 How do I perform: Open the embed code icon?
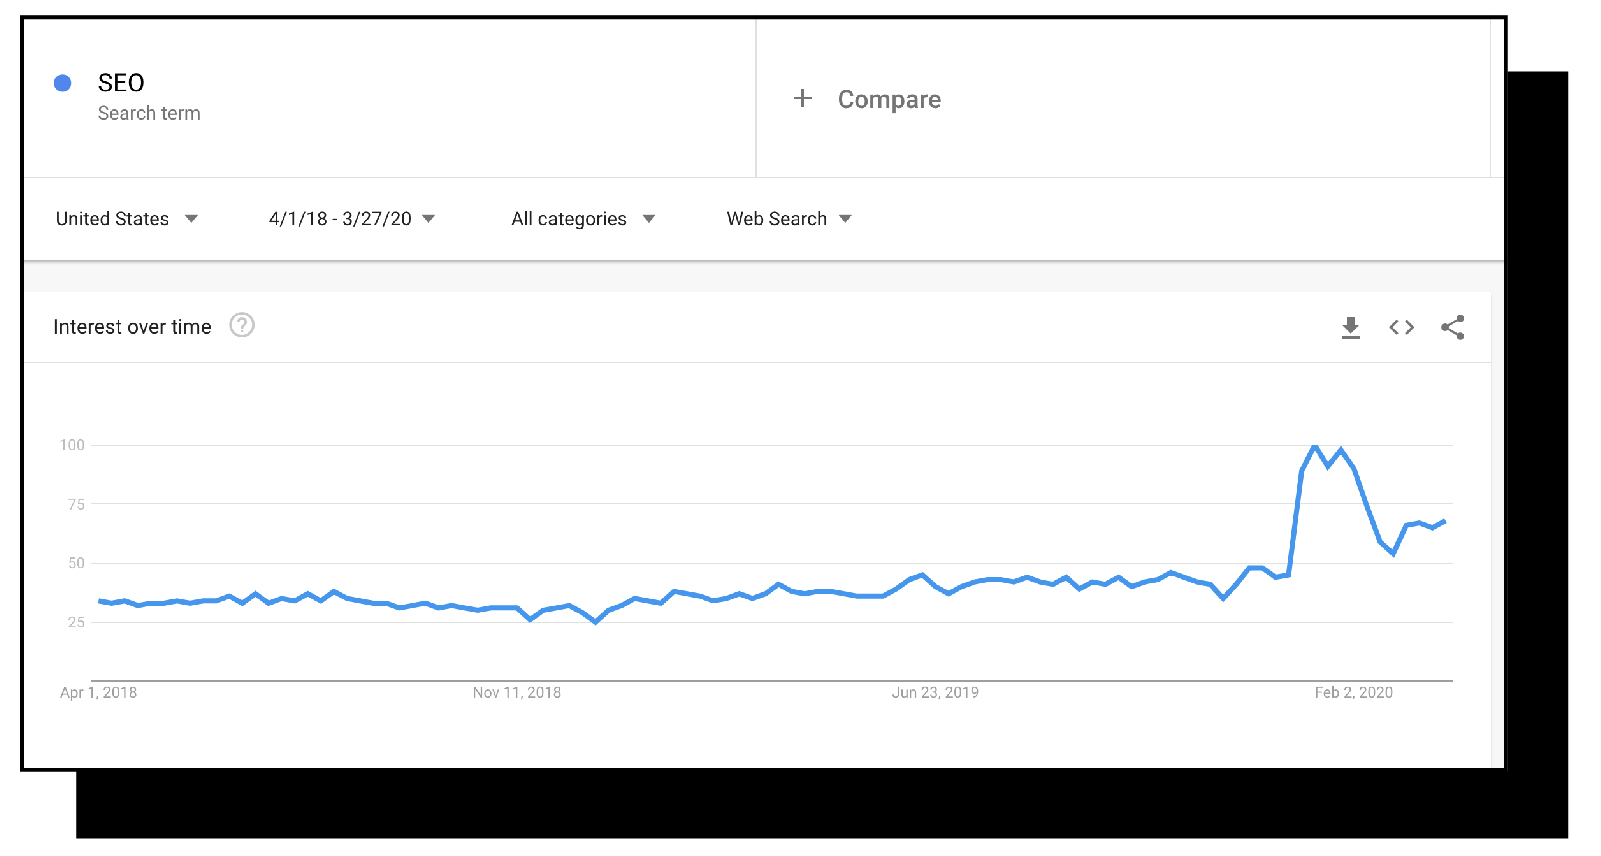1401,327
